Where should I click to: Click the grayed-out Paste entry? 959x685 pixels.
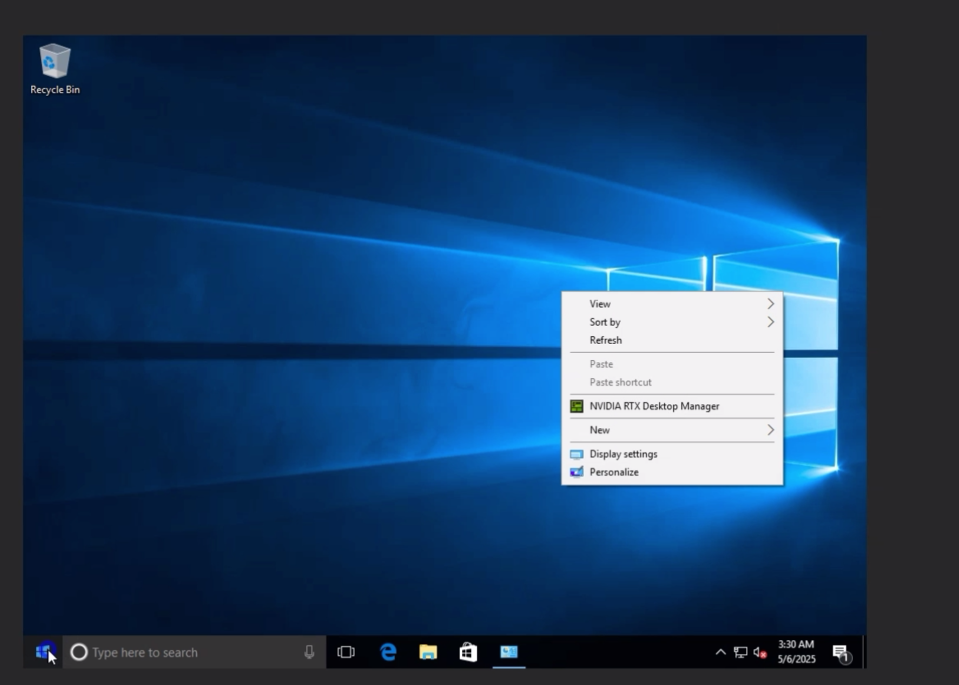pyautogui.click(x=672, y=364)
